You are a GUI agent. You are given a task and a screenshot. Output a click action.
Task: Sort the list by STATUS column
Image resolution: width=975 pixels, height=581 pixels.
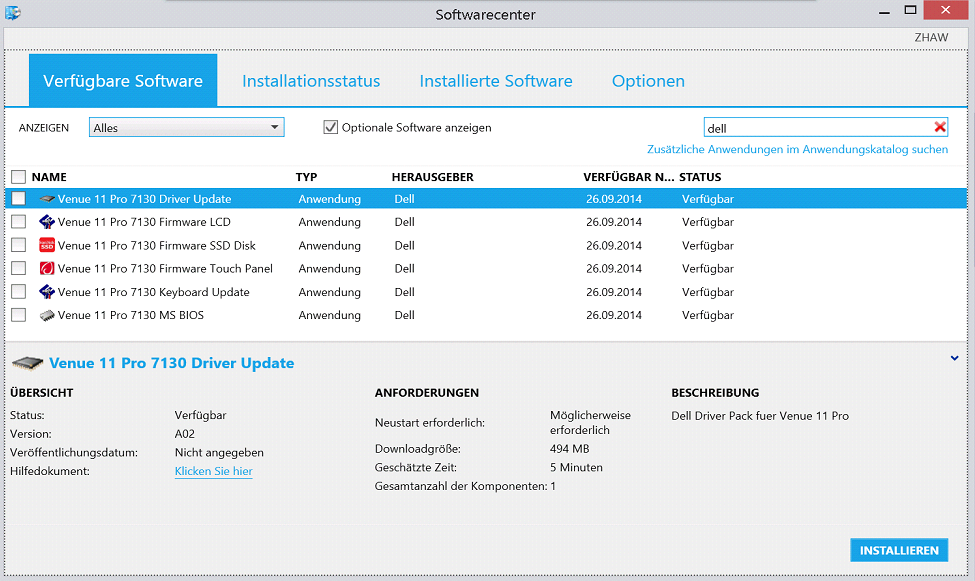(x=700, y=177)
